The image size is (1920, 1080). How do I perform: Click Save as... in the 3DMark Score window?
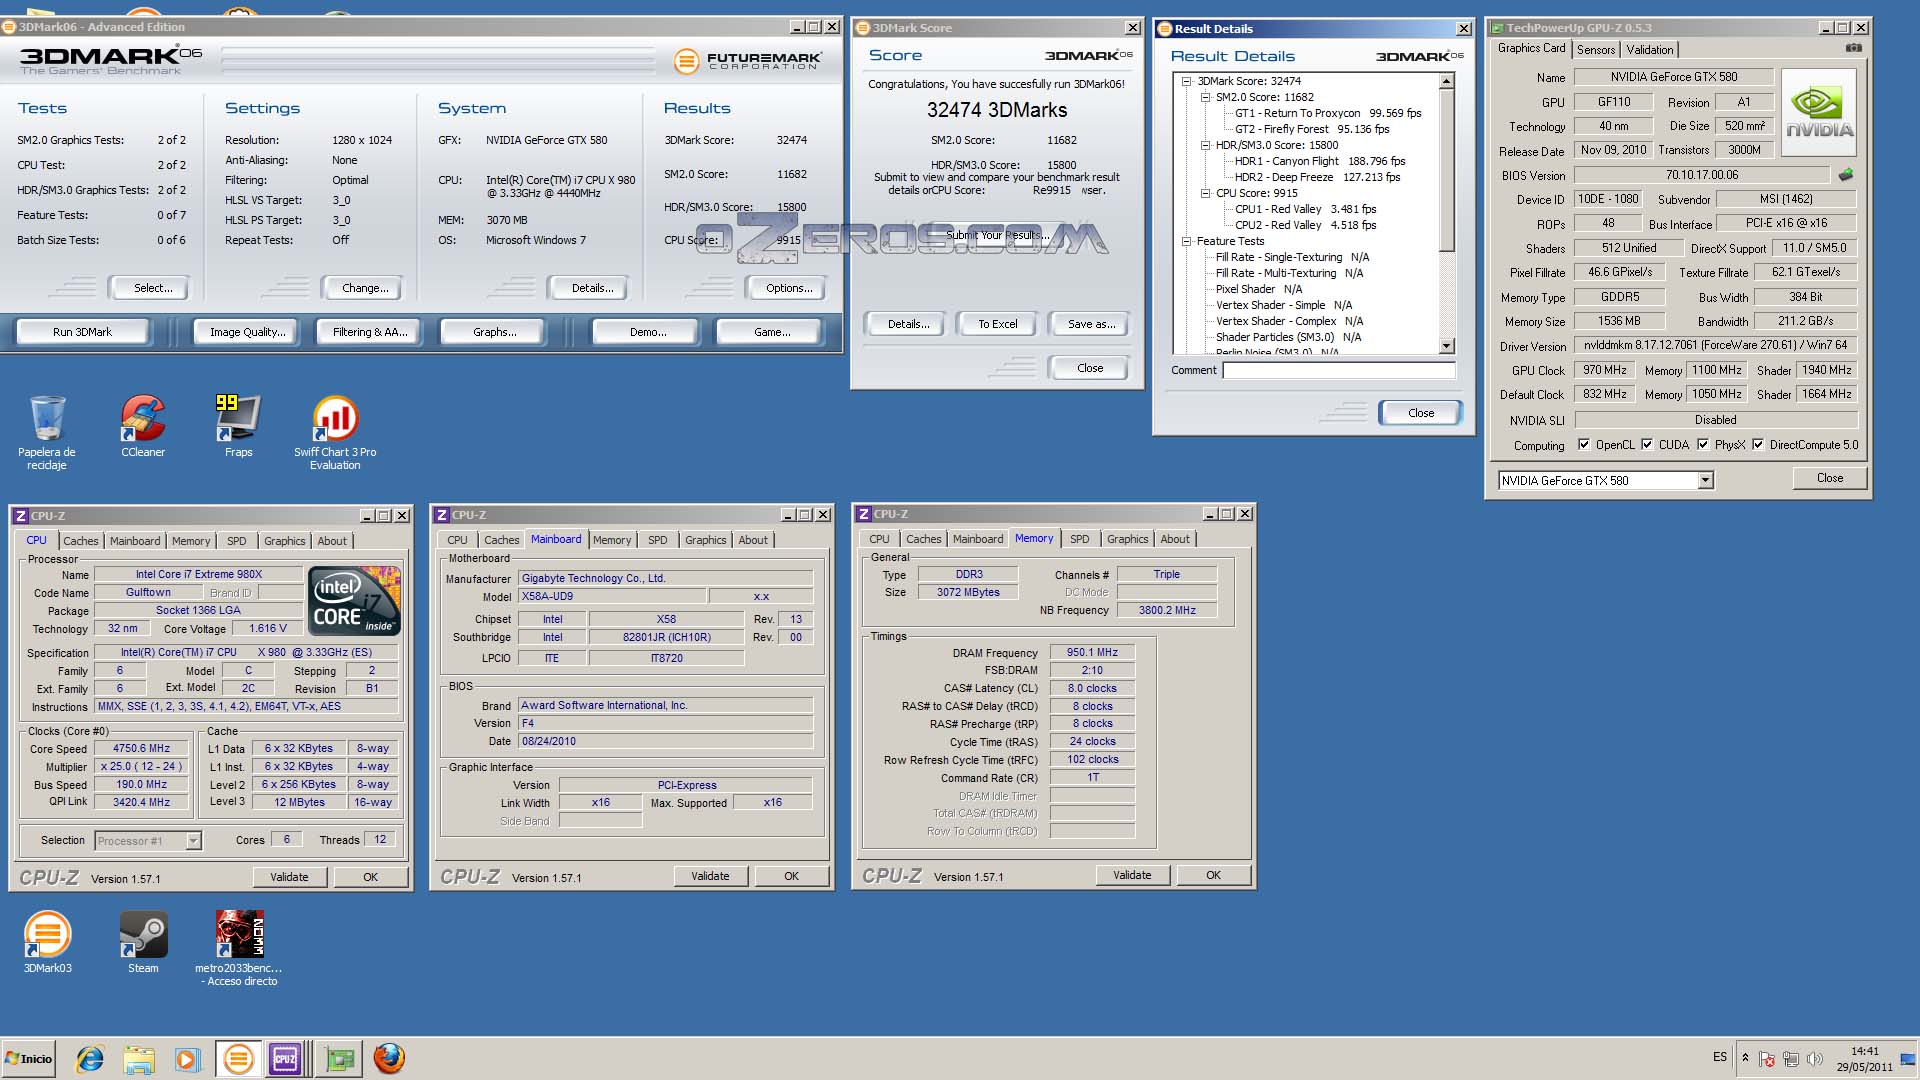click(1091, 324)
